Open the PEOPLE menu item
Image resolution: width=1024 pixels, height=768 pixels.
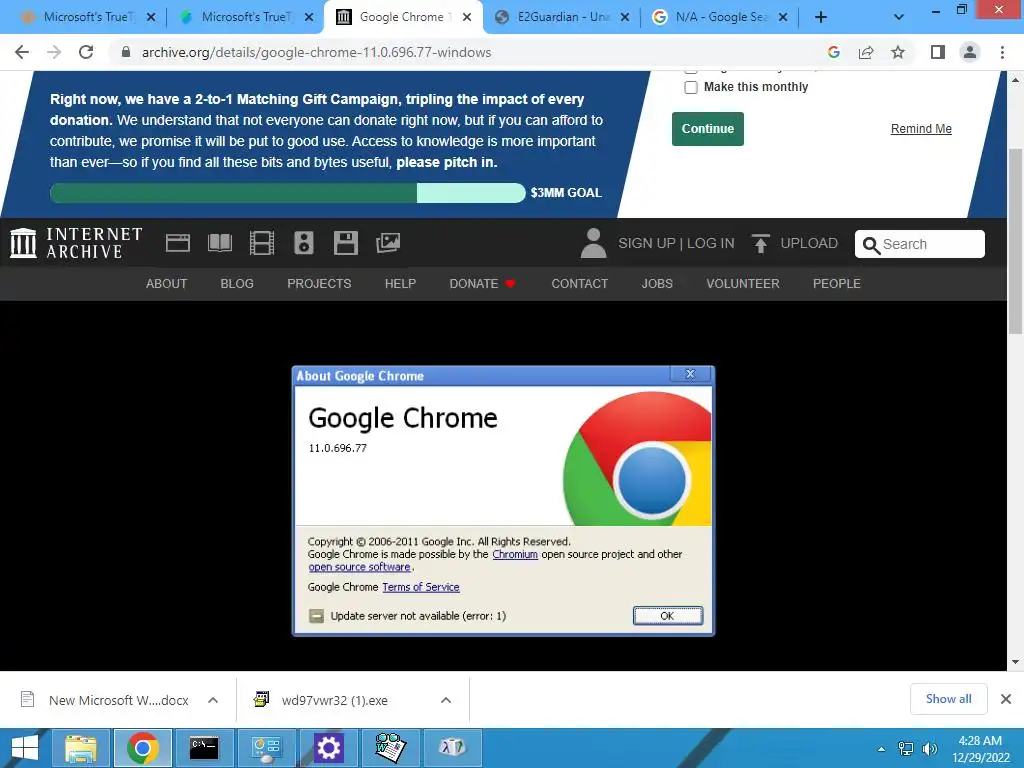pyautogui.click(x=837, y=283)
